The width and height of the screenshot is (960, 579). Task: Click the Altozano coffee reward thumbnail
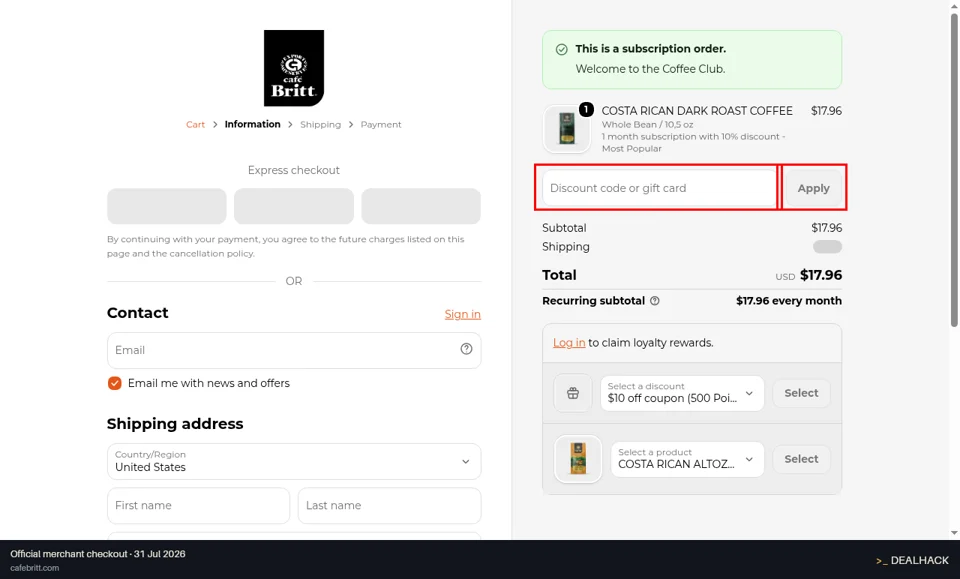click(578, 458)
